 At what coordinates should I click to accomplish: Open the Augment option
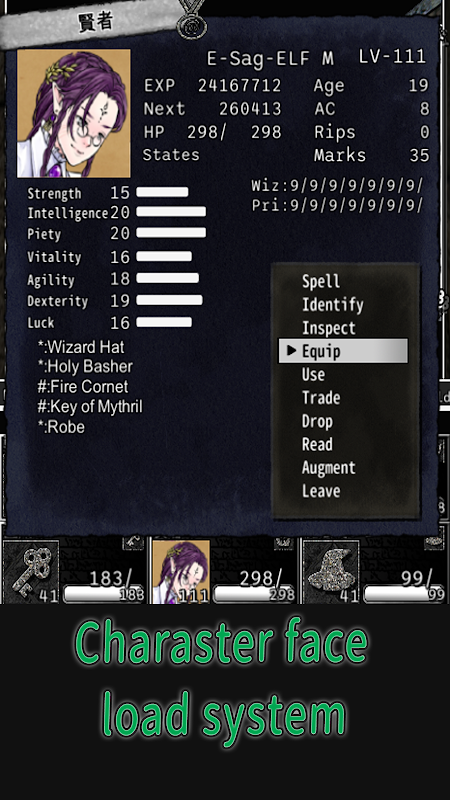329,468
